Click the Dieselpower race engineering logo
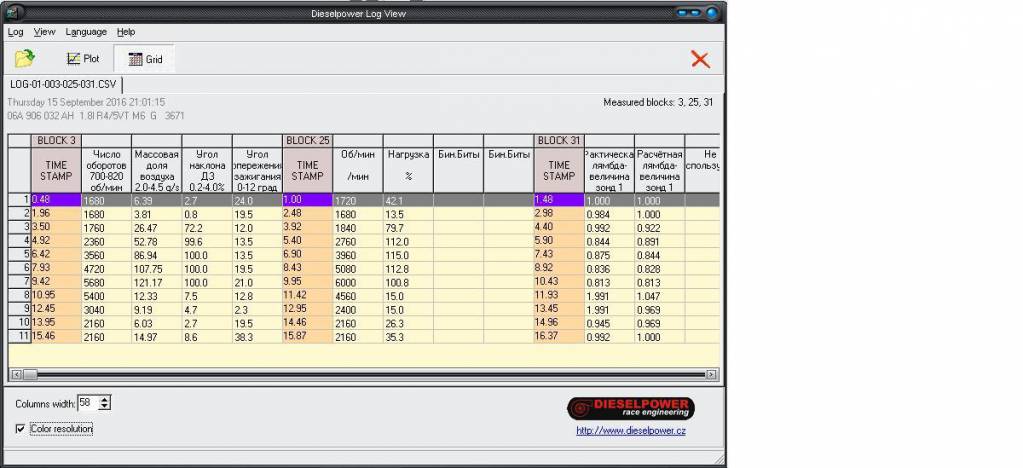Screen dimensions: 1023x468 [630, 408]
